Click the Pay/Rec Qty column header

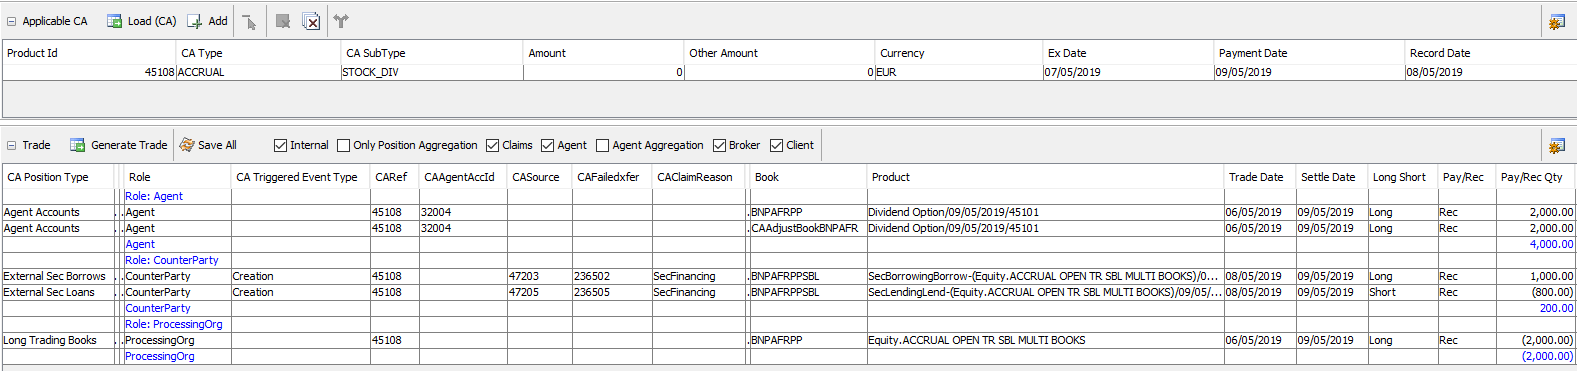click(x=1535, y=177)
